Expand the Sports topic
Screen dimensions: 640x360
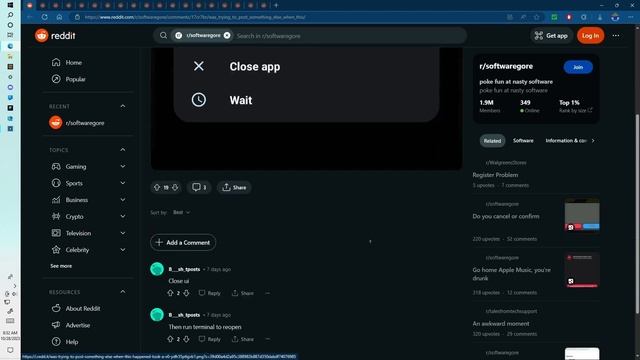(x=123, y=183)
